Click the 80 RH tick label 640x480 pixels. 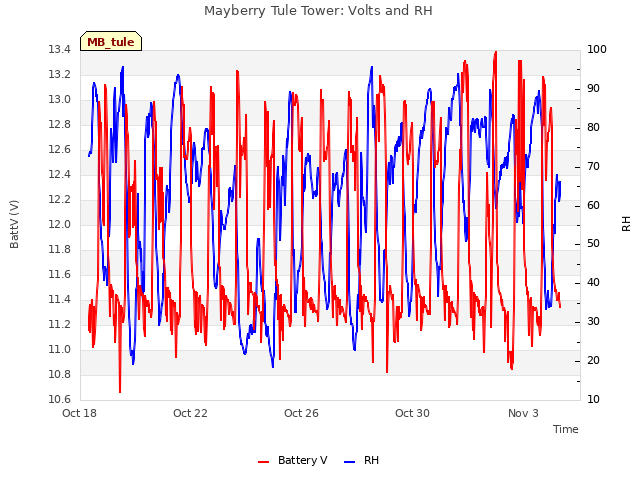click(x=593, y=127)
